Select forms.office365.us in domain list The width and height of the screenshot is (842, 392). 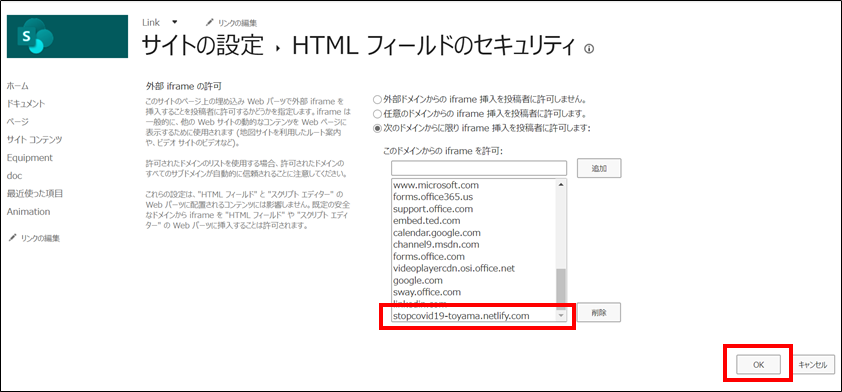(x=433, y=197)
